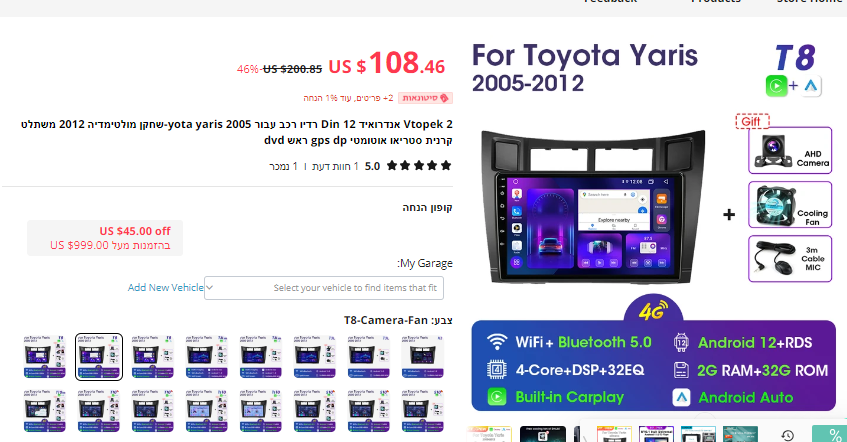Click the 1 נמכר sold count
The image size is (847, 442).
(284, 166)
